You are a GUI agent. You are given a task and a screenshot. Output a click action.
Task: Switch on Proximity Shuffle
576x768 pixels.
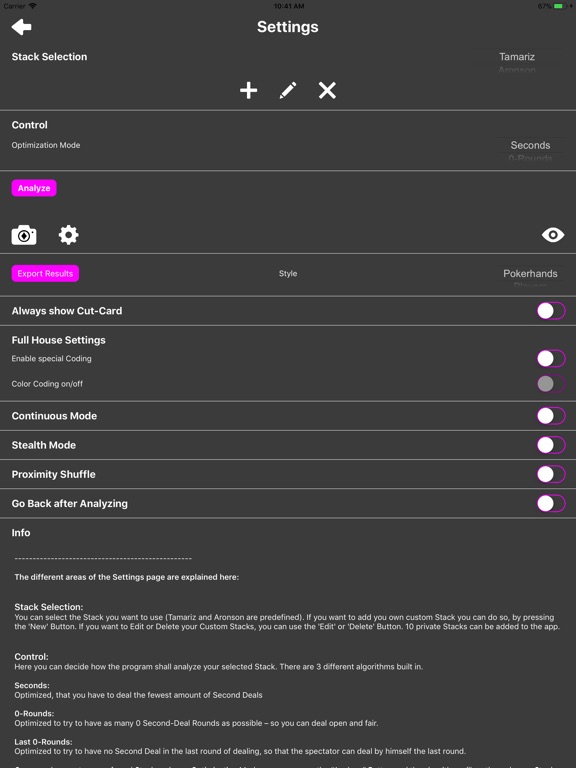tap(551, 474)
